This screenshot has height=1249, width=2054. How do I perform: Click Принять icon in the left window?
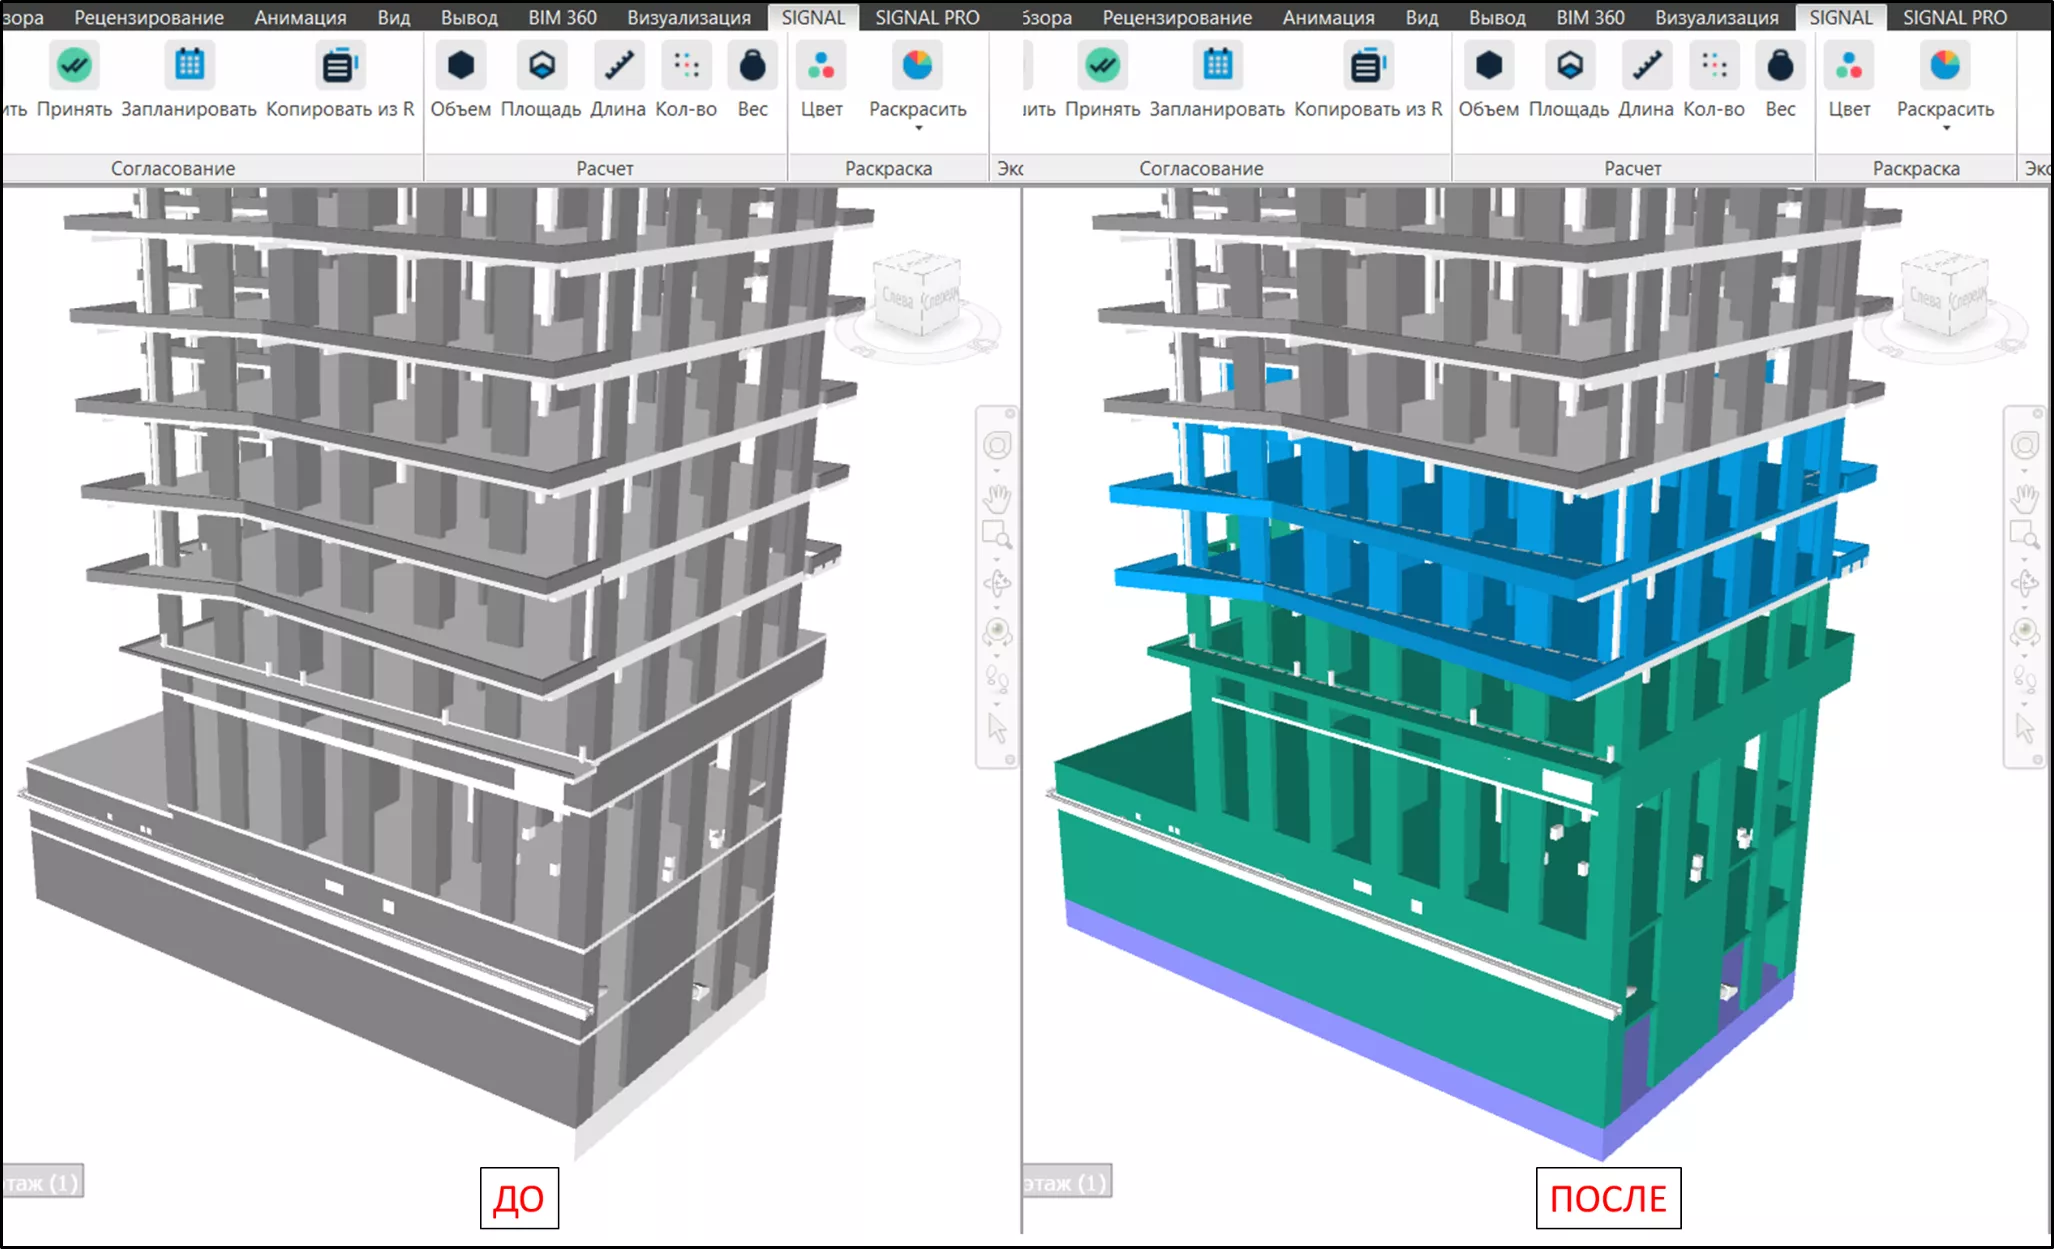pyautogui.click(x=74, y=67)
